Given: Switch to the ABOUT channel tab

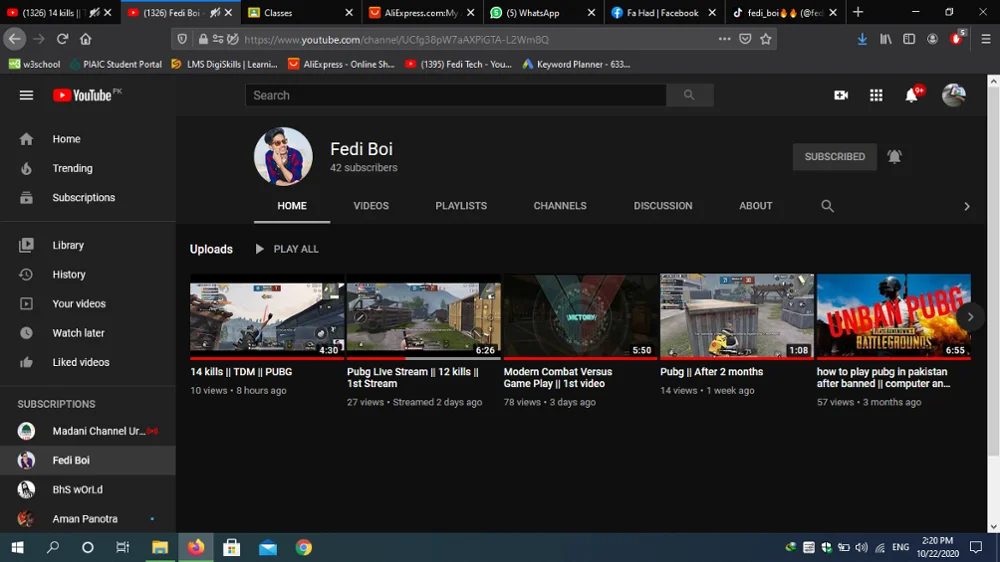Looking at the screenshot, I should (x=756, y=206).
